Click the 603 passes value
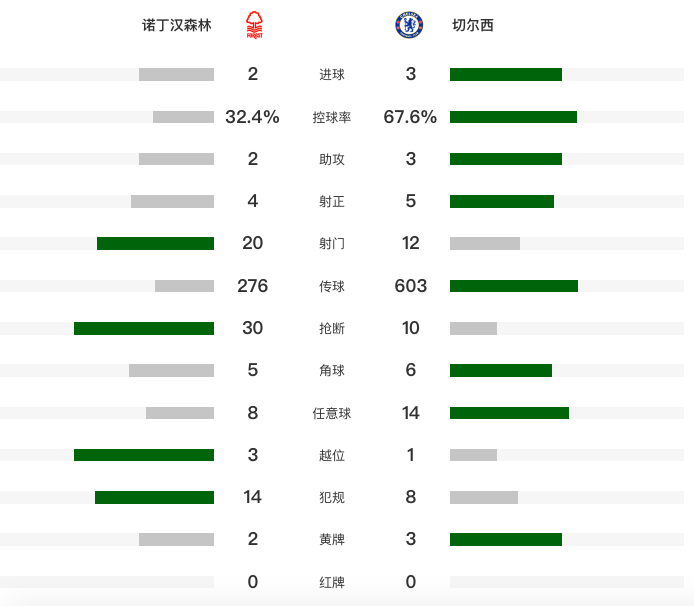This screenshot has width=694, height=606. click(x=411, y=286)
